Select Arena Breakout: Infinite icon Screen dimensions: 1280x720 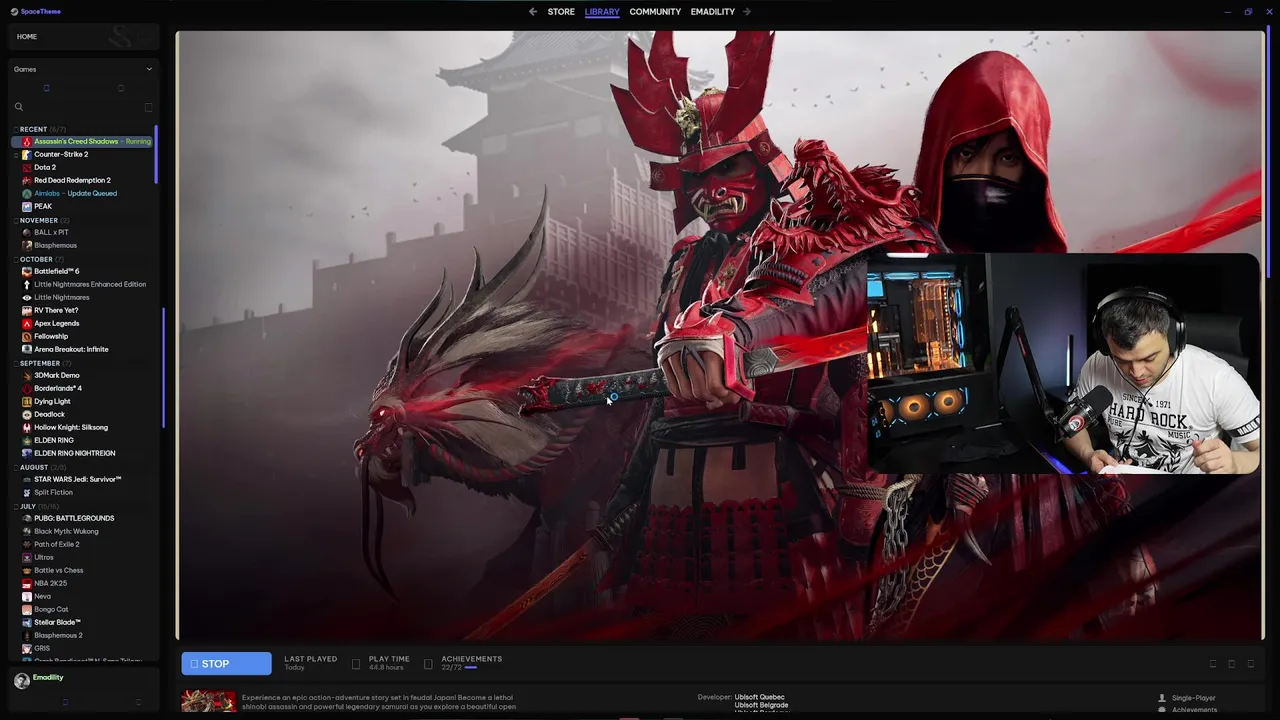point(27,350)
